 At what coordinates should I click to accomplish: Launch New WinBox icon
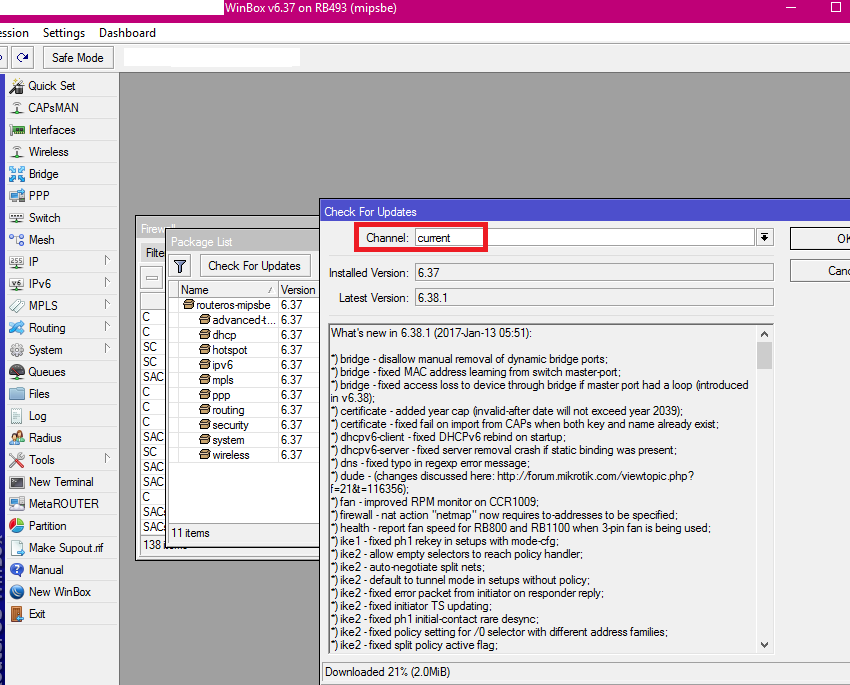17,592
